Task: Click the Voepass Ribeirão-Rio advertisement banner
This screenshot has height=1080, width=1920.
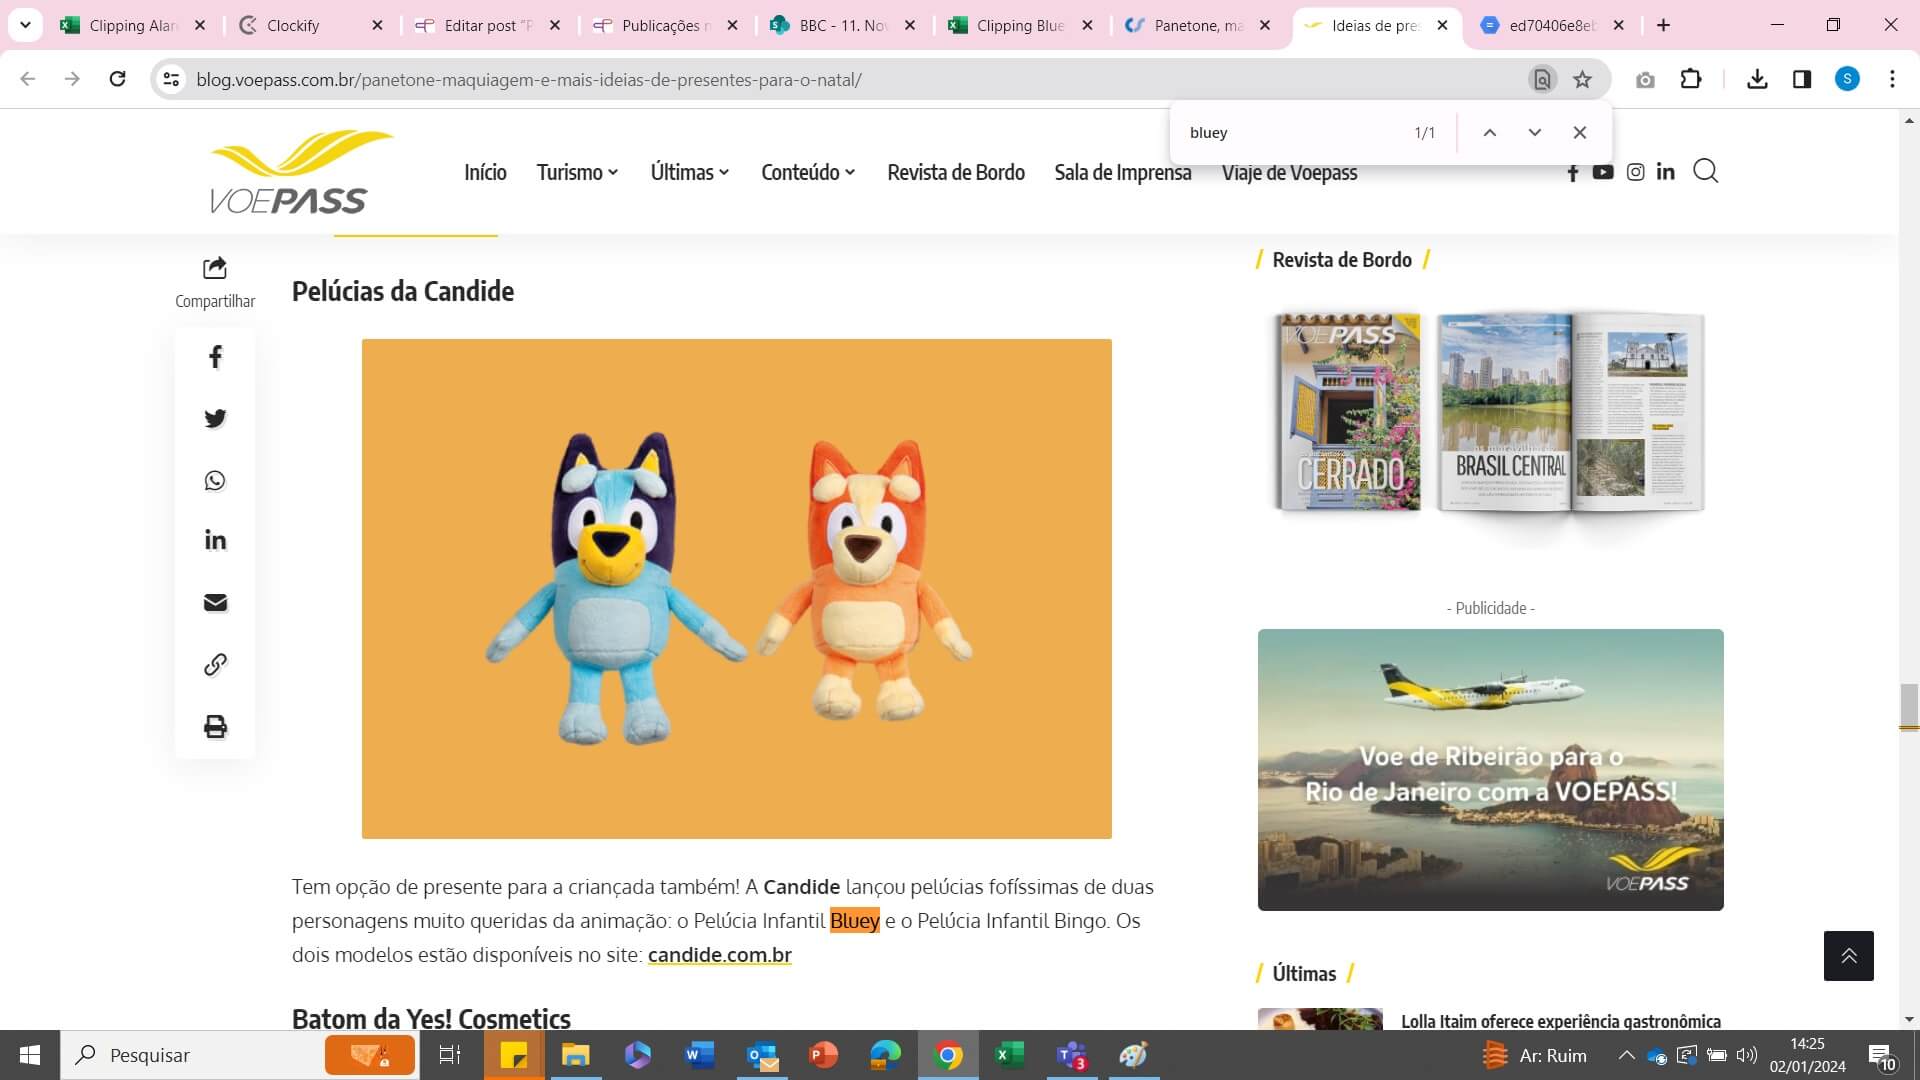Action: pyautogui.click(x=1490, y=770)
